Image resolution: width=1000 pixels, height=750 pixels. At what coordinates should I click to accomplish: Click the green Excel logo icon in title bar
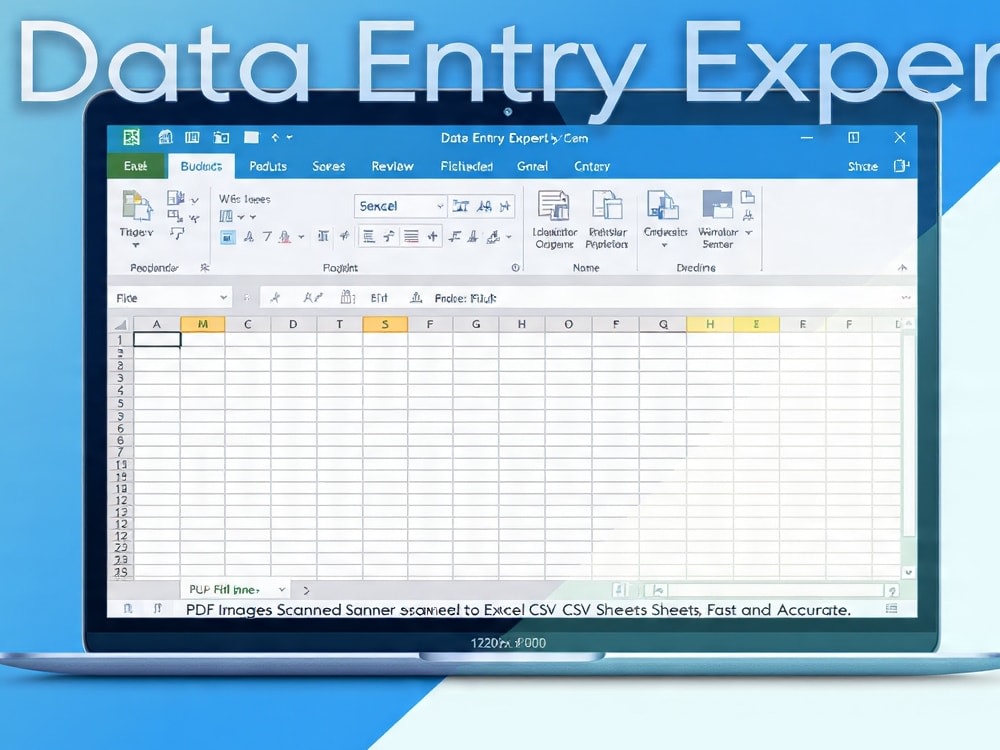[x=132, y=137]
